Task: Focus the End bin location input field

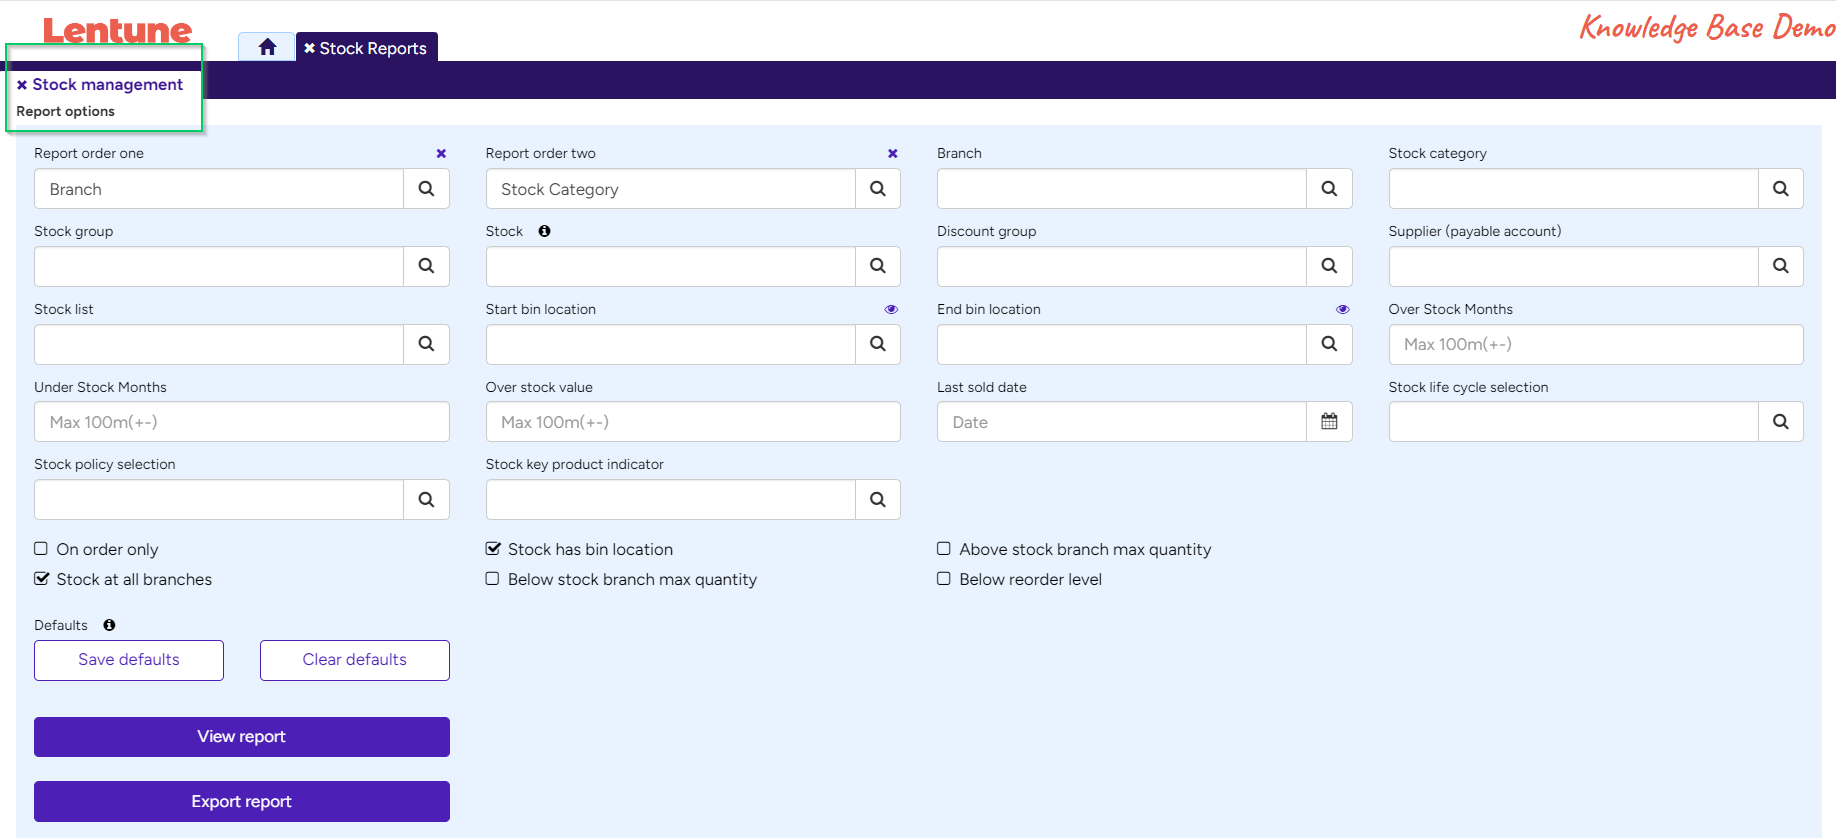Action: click(x=1122, y=344)
